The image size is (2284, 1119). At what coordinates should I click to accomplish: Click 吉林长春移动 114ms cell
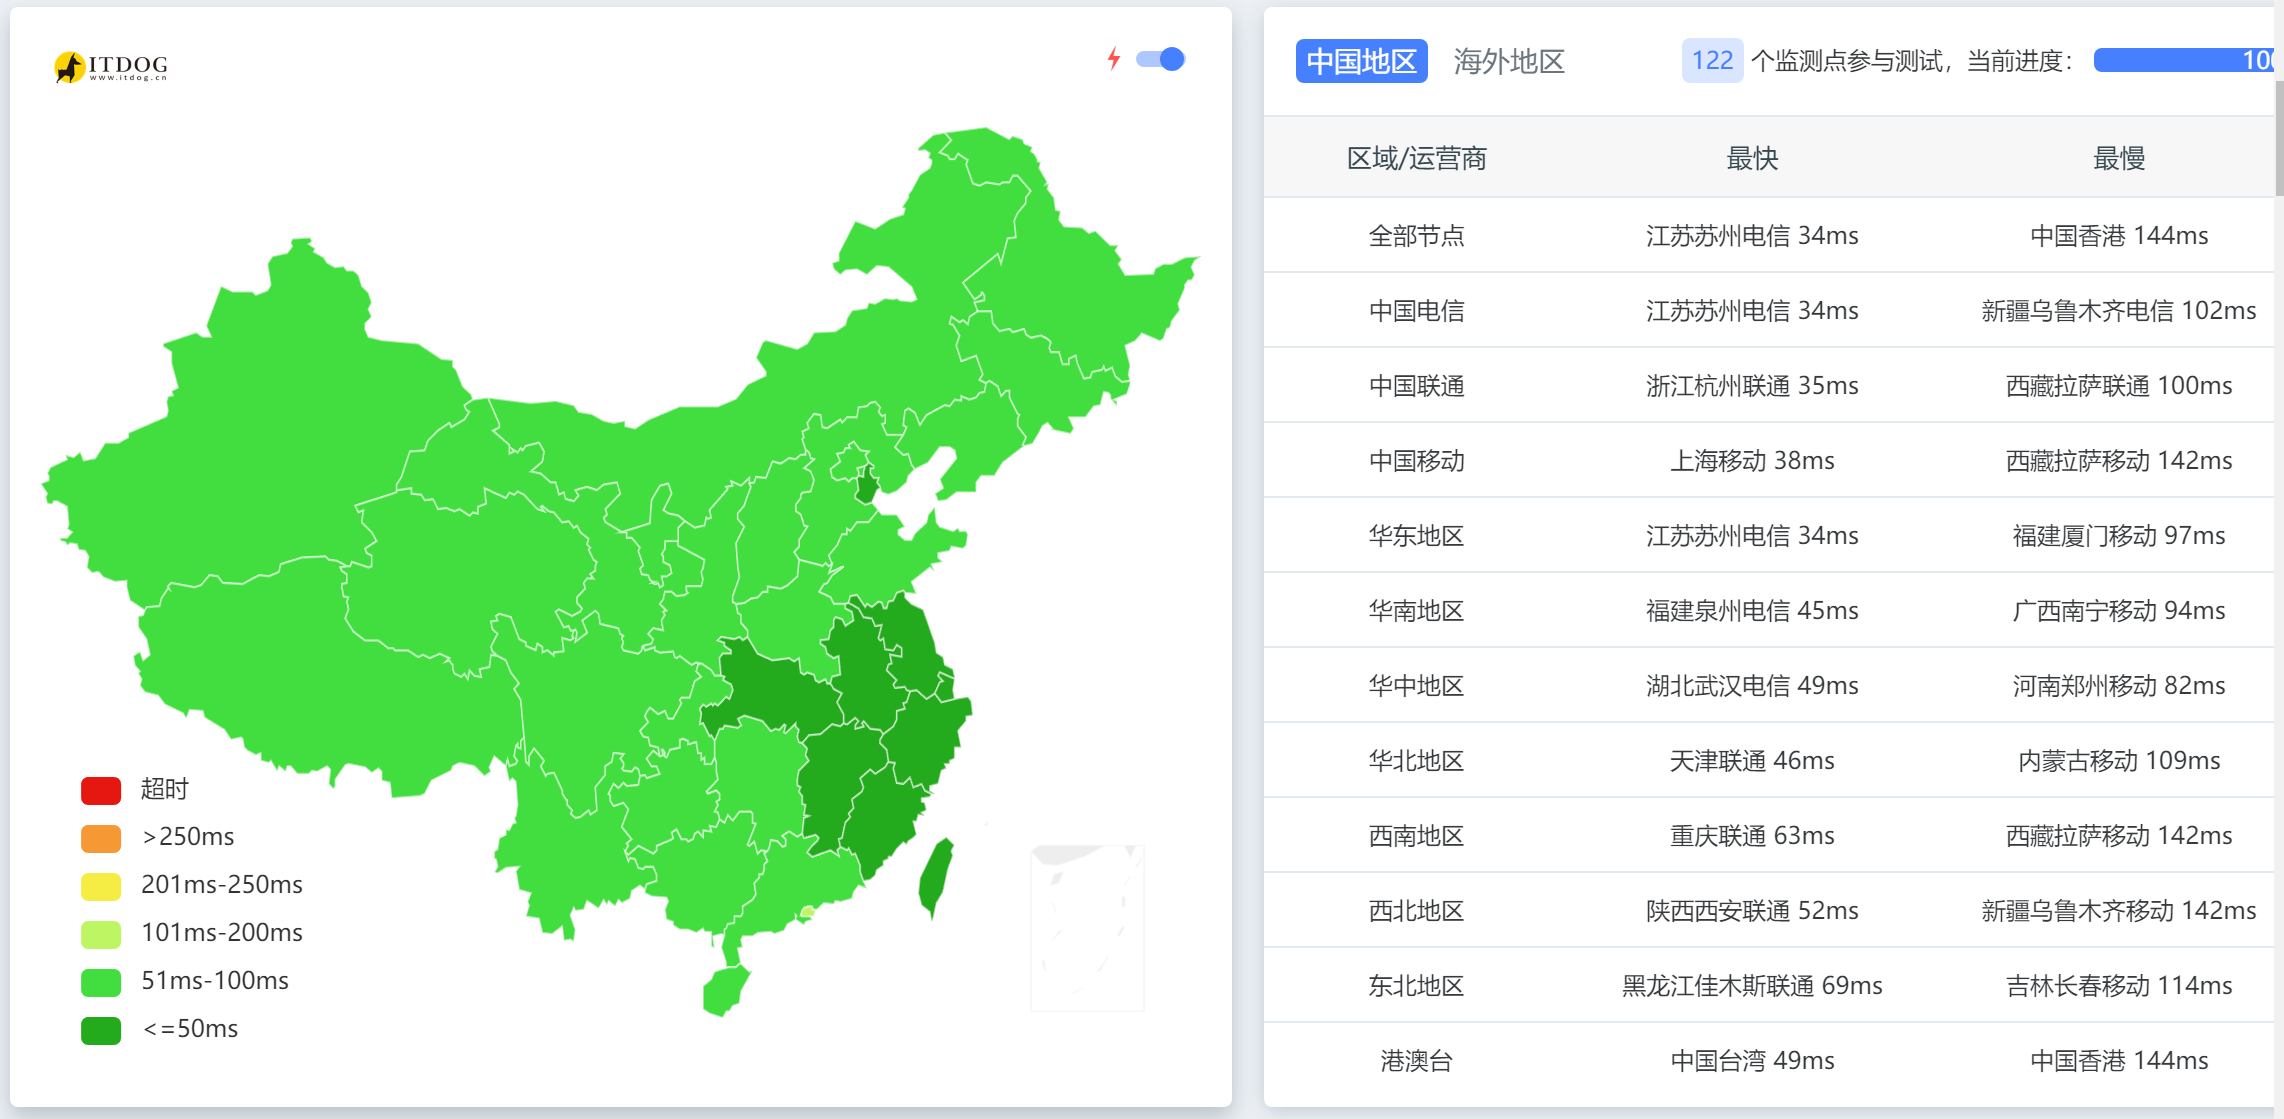coord(2119,985)
